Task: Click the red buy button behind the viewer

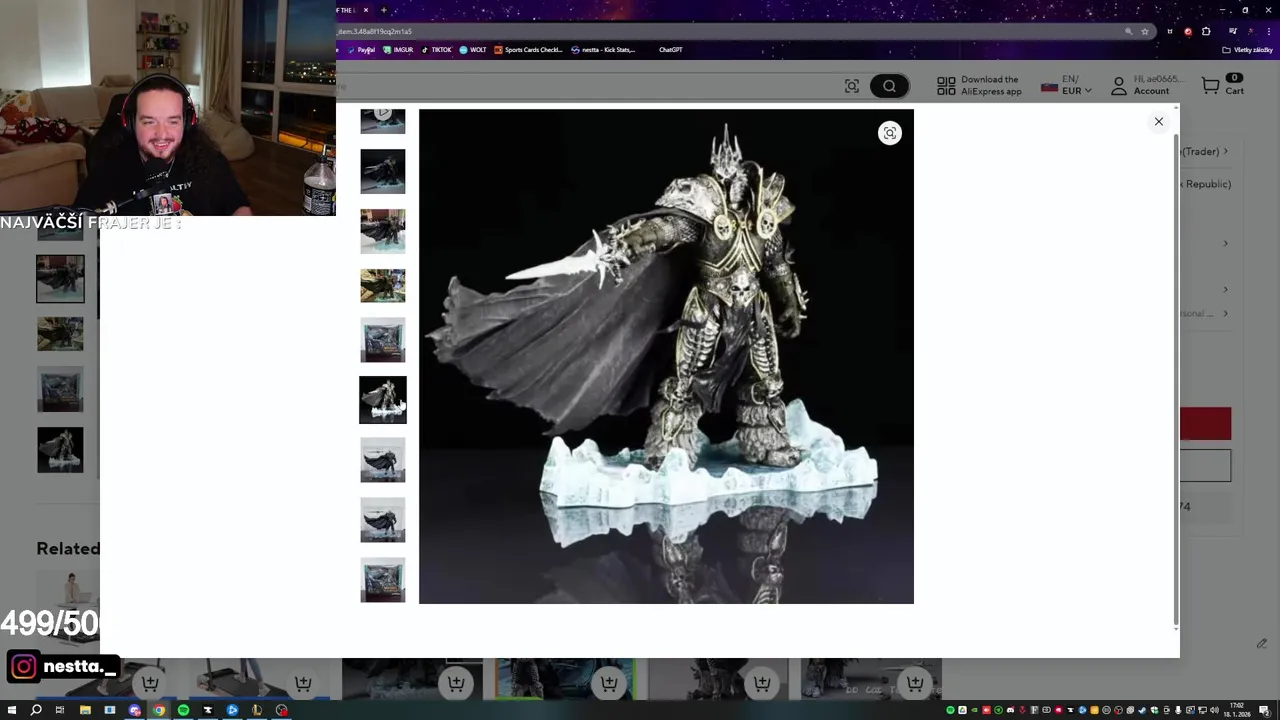Action: pos(1205,424)
